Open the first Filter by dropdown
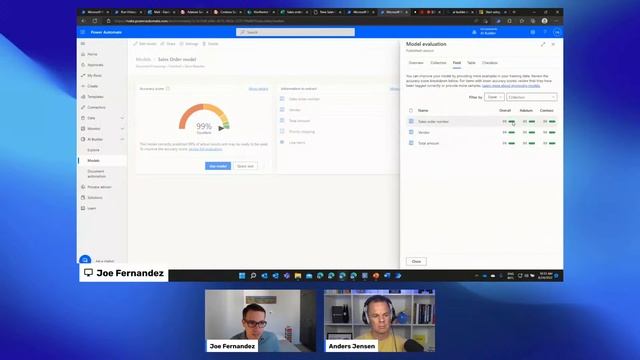This screenshot has width=640, height=360. pos(494,97)
